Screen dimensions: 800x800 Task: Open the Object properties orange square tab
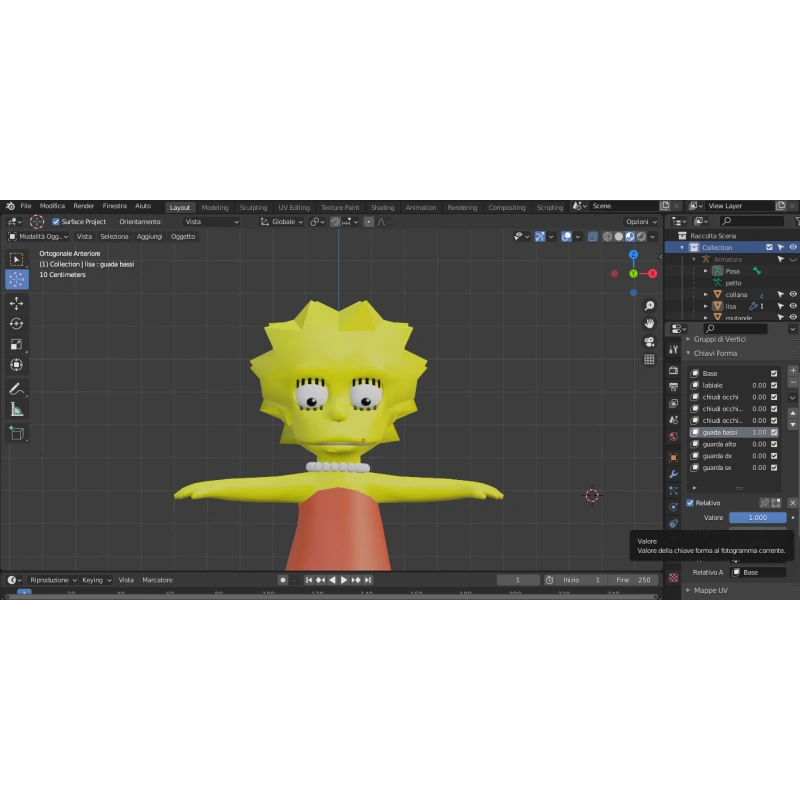click(x=673, y=457)
